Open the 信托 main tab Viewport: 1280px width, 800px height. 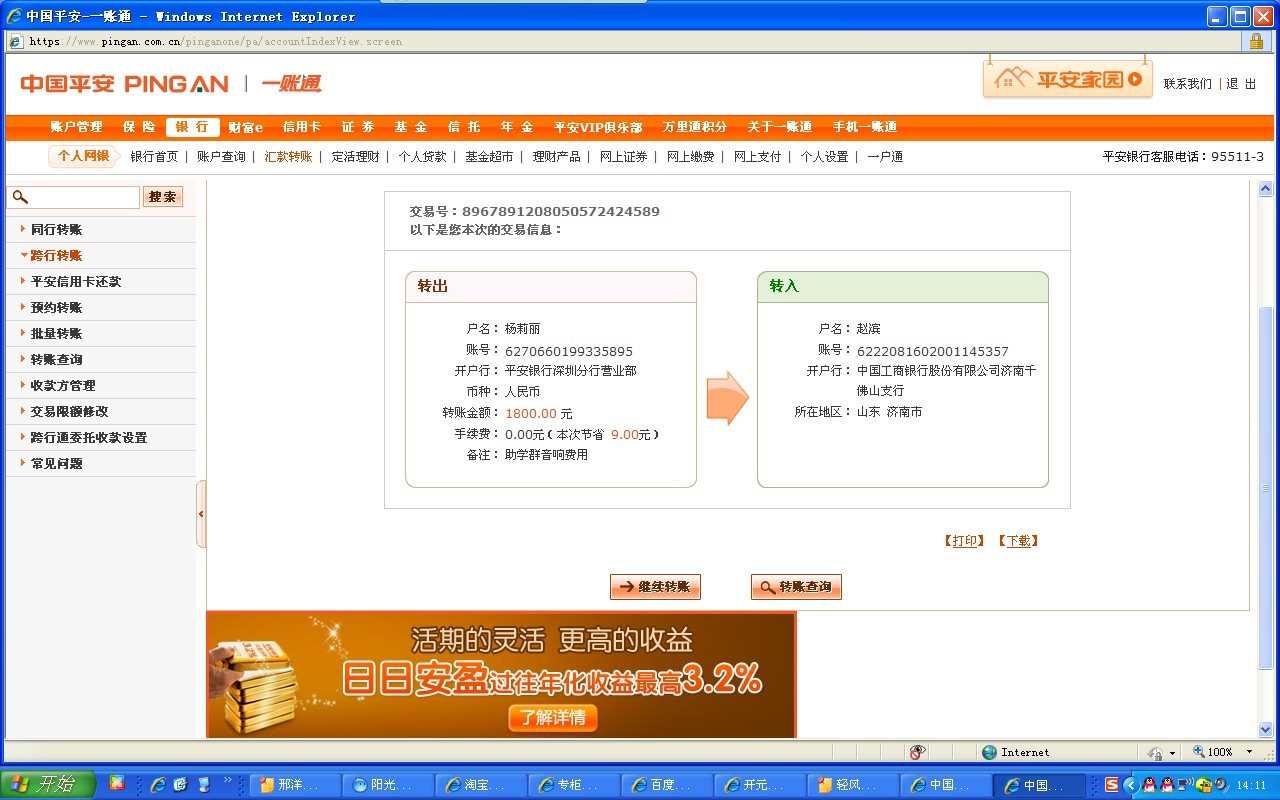click(464, 127)
